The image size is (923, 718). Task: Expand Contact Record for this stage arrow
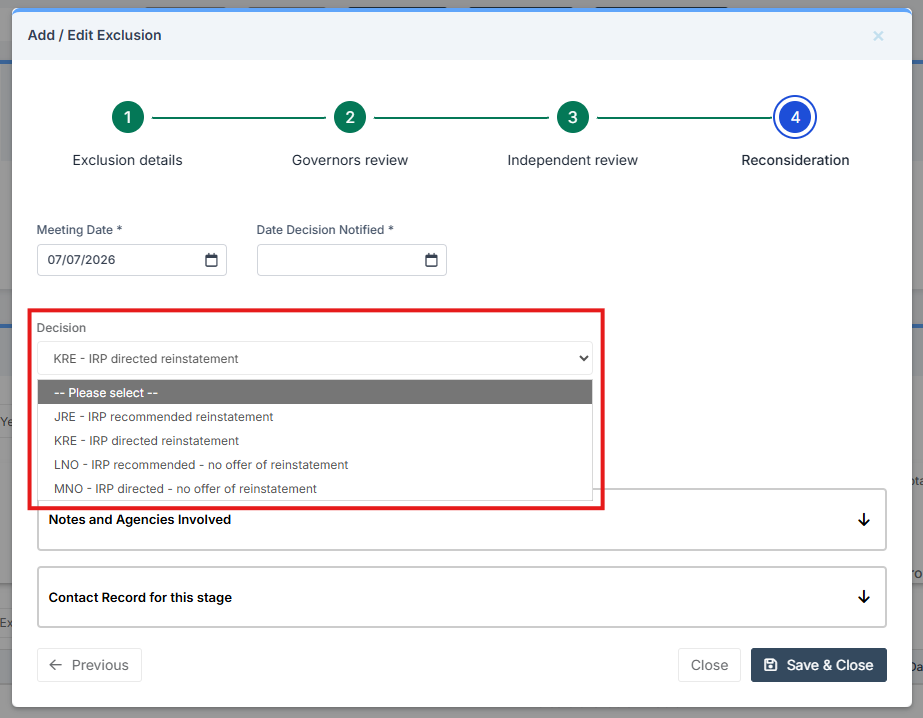click(x=864, y=597)
